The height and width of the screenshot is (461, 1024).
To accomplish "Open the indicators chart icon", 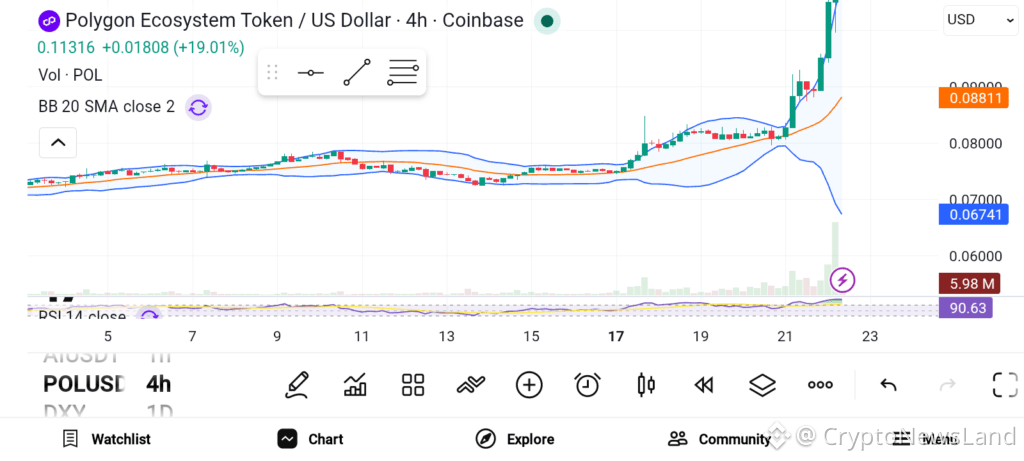I will (355, 385).
